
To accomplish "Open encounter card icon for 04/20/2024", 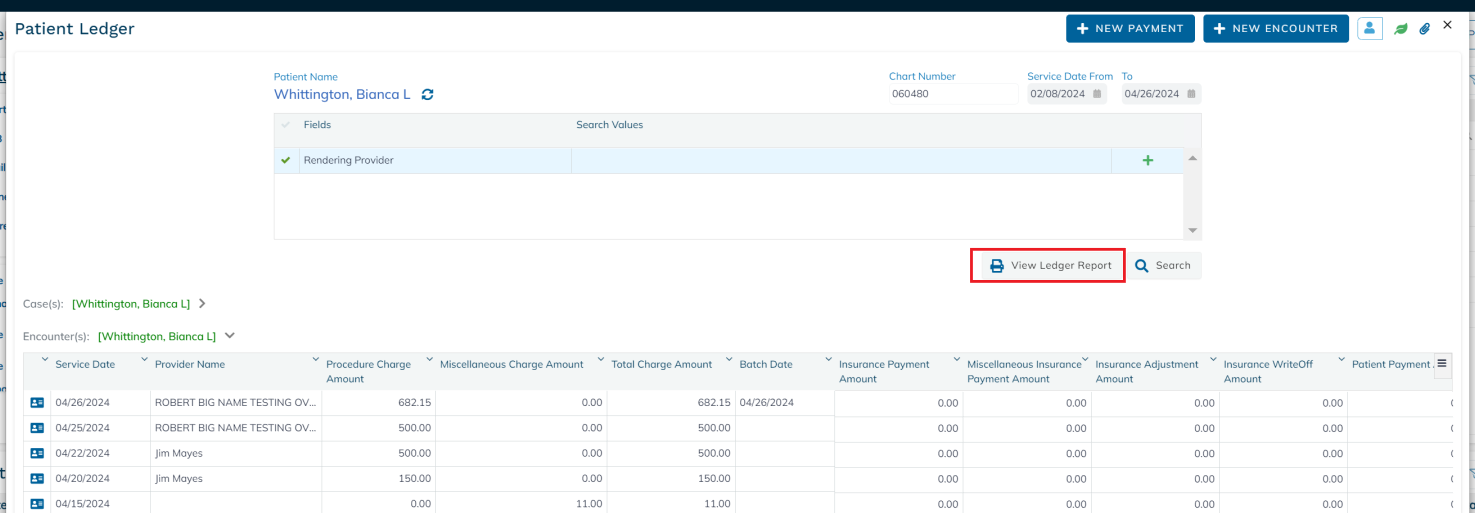I will pyautogui.click(x=37, y=479).
